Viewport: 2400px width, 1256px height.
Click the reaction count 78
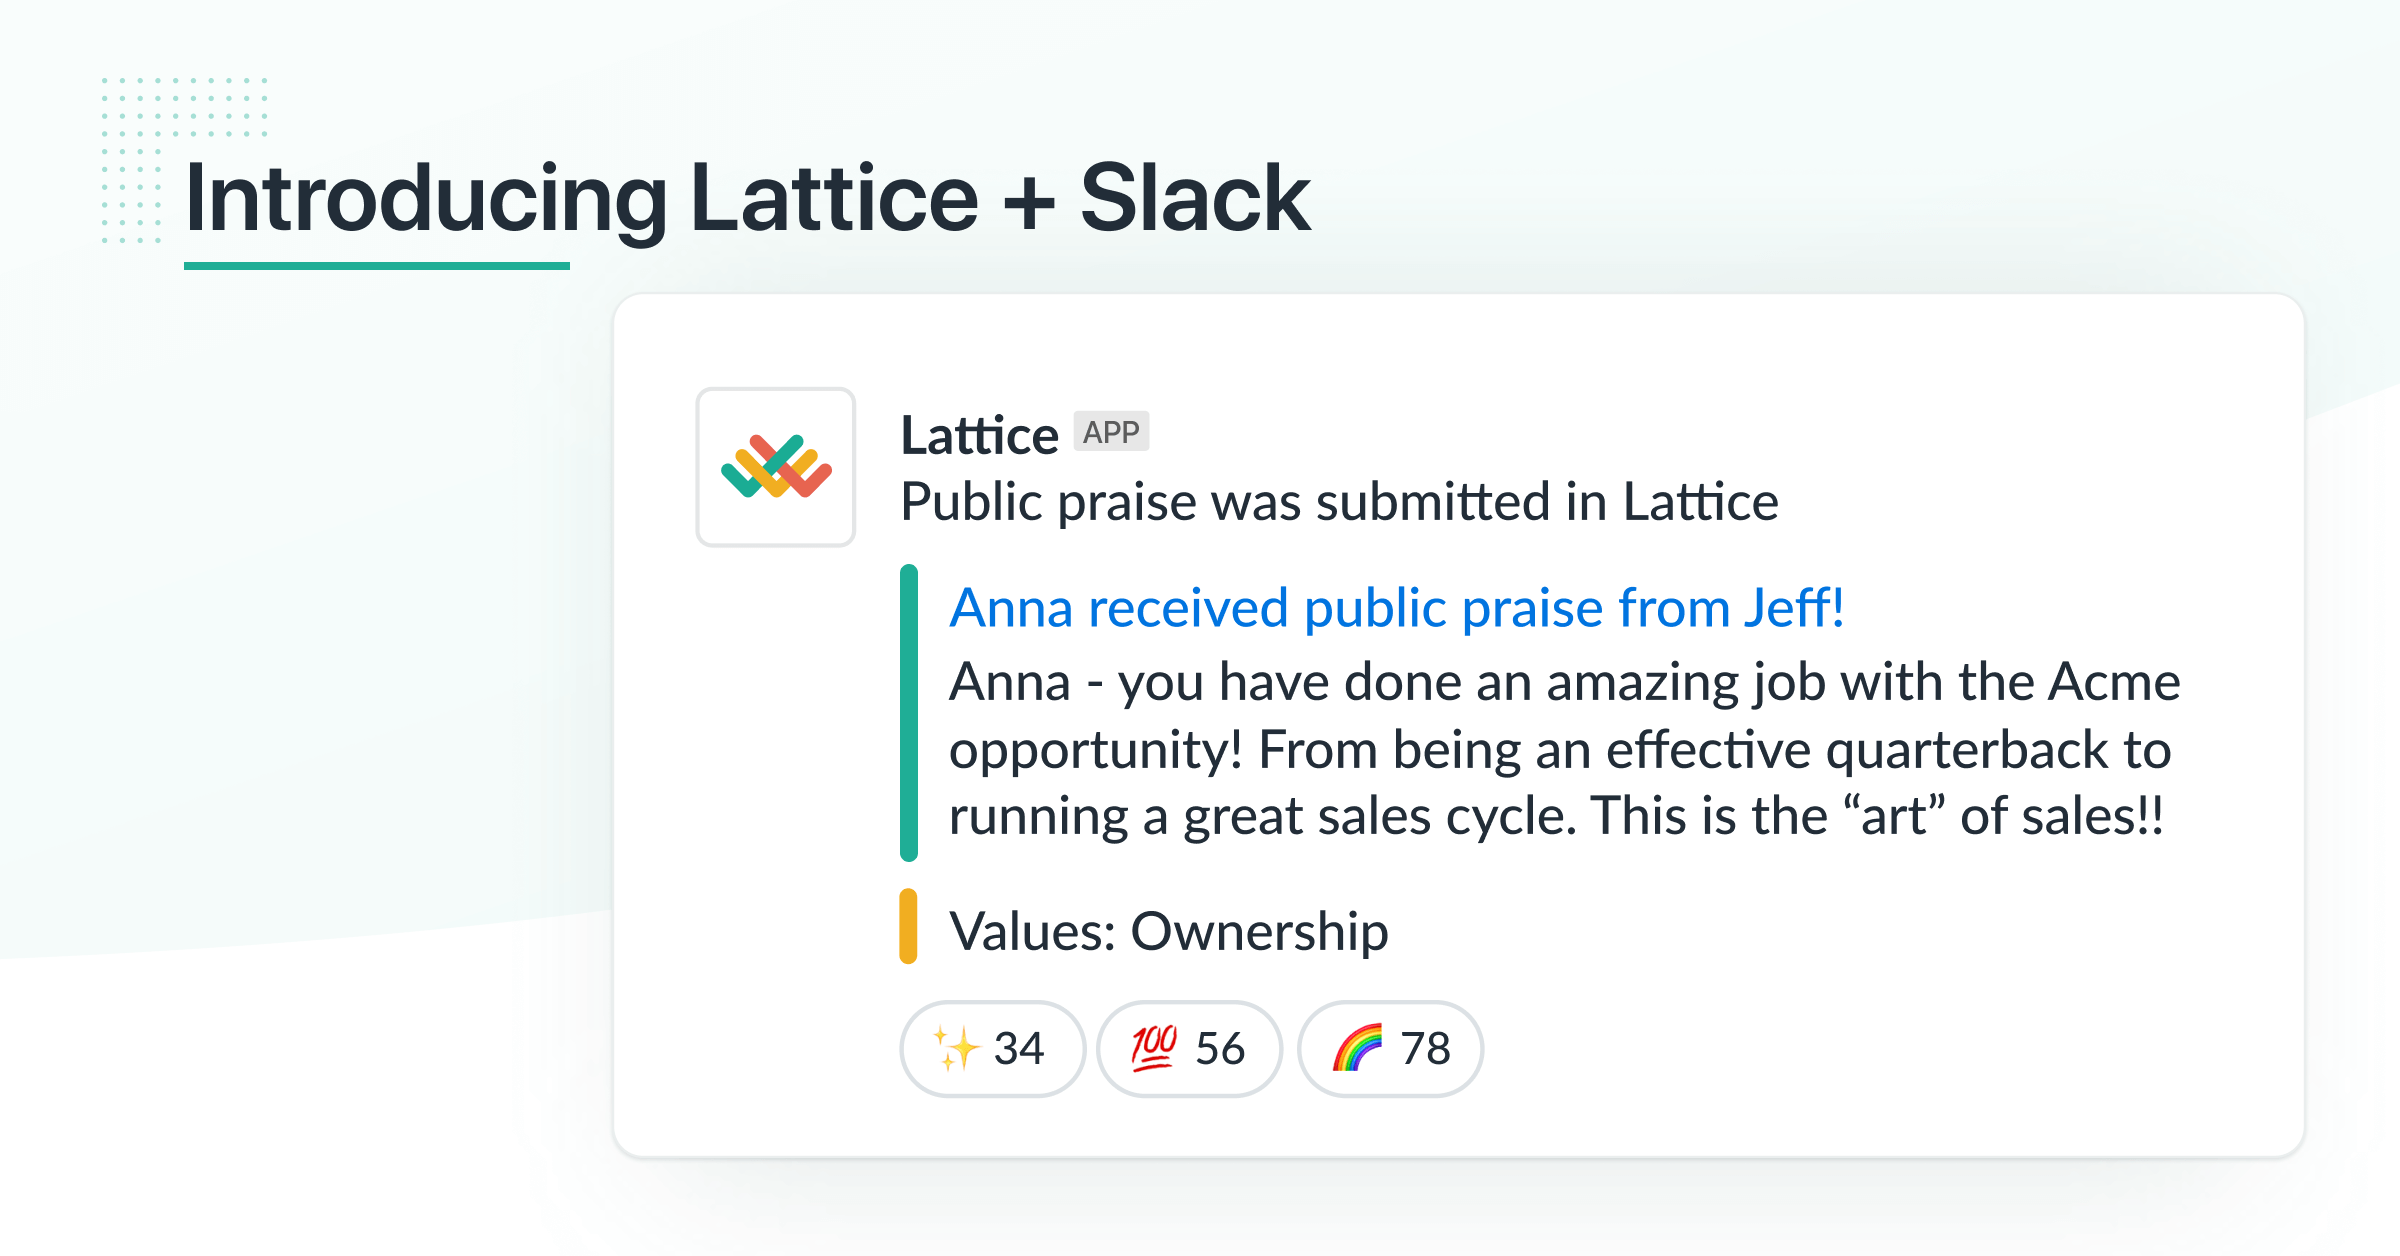[x=1425, y=1049]
